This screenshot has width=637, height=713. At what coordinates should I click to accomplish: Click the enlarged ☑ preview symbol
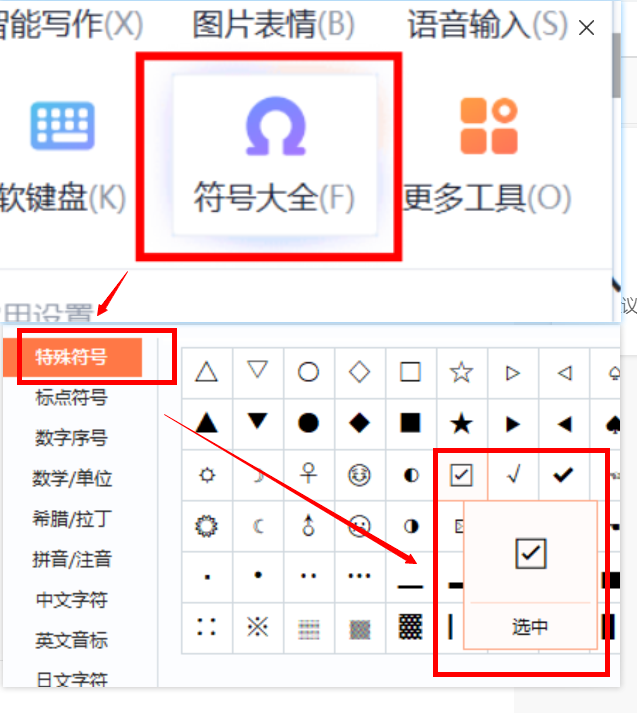(531, 553)
